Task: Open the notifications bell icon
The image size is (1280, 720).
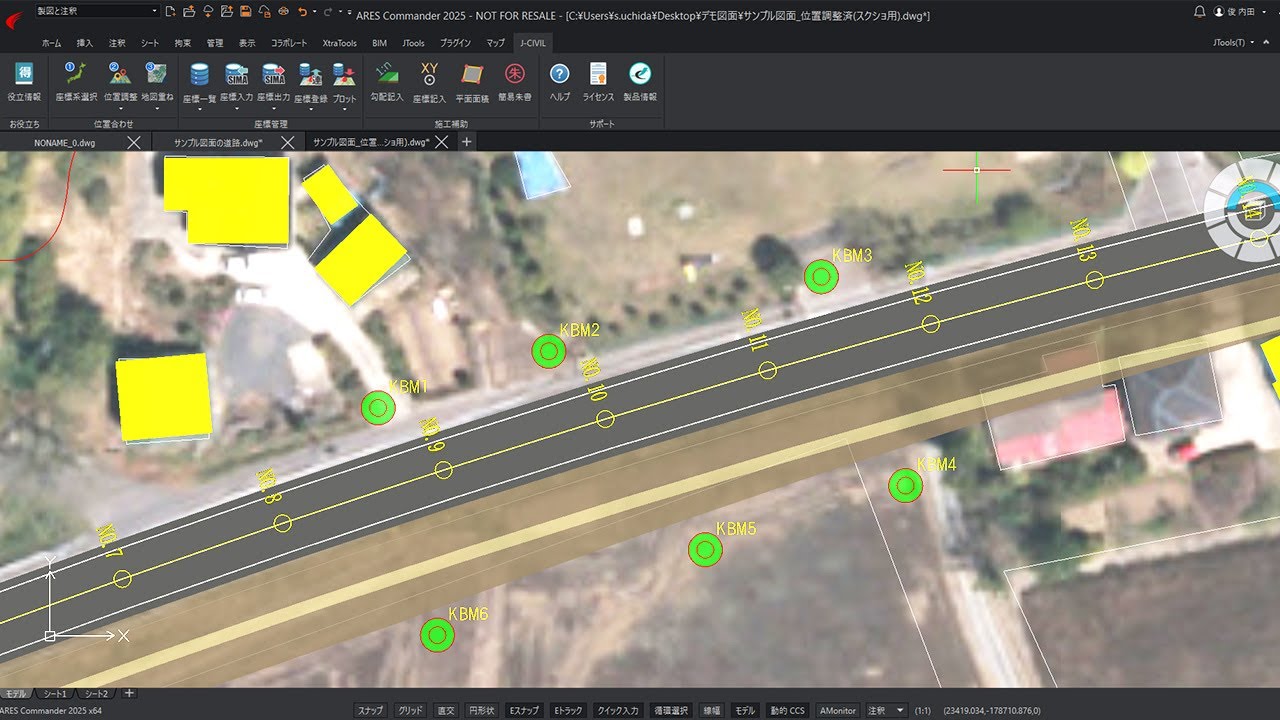Action: [x=1199, y=12]
